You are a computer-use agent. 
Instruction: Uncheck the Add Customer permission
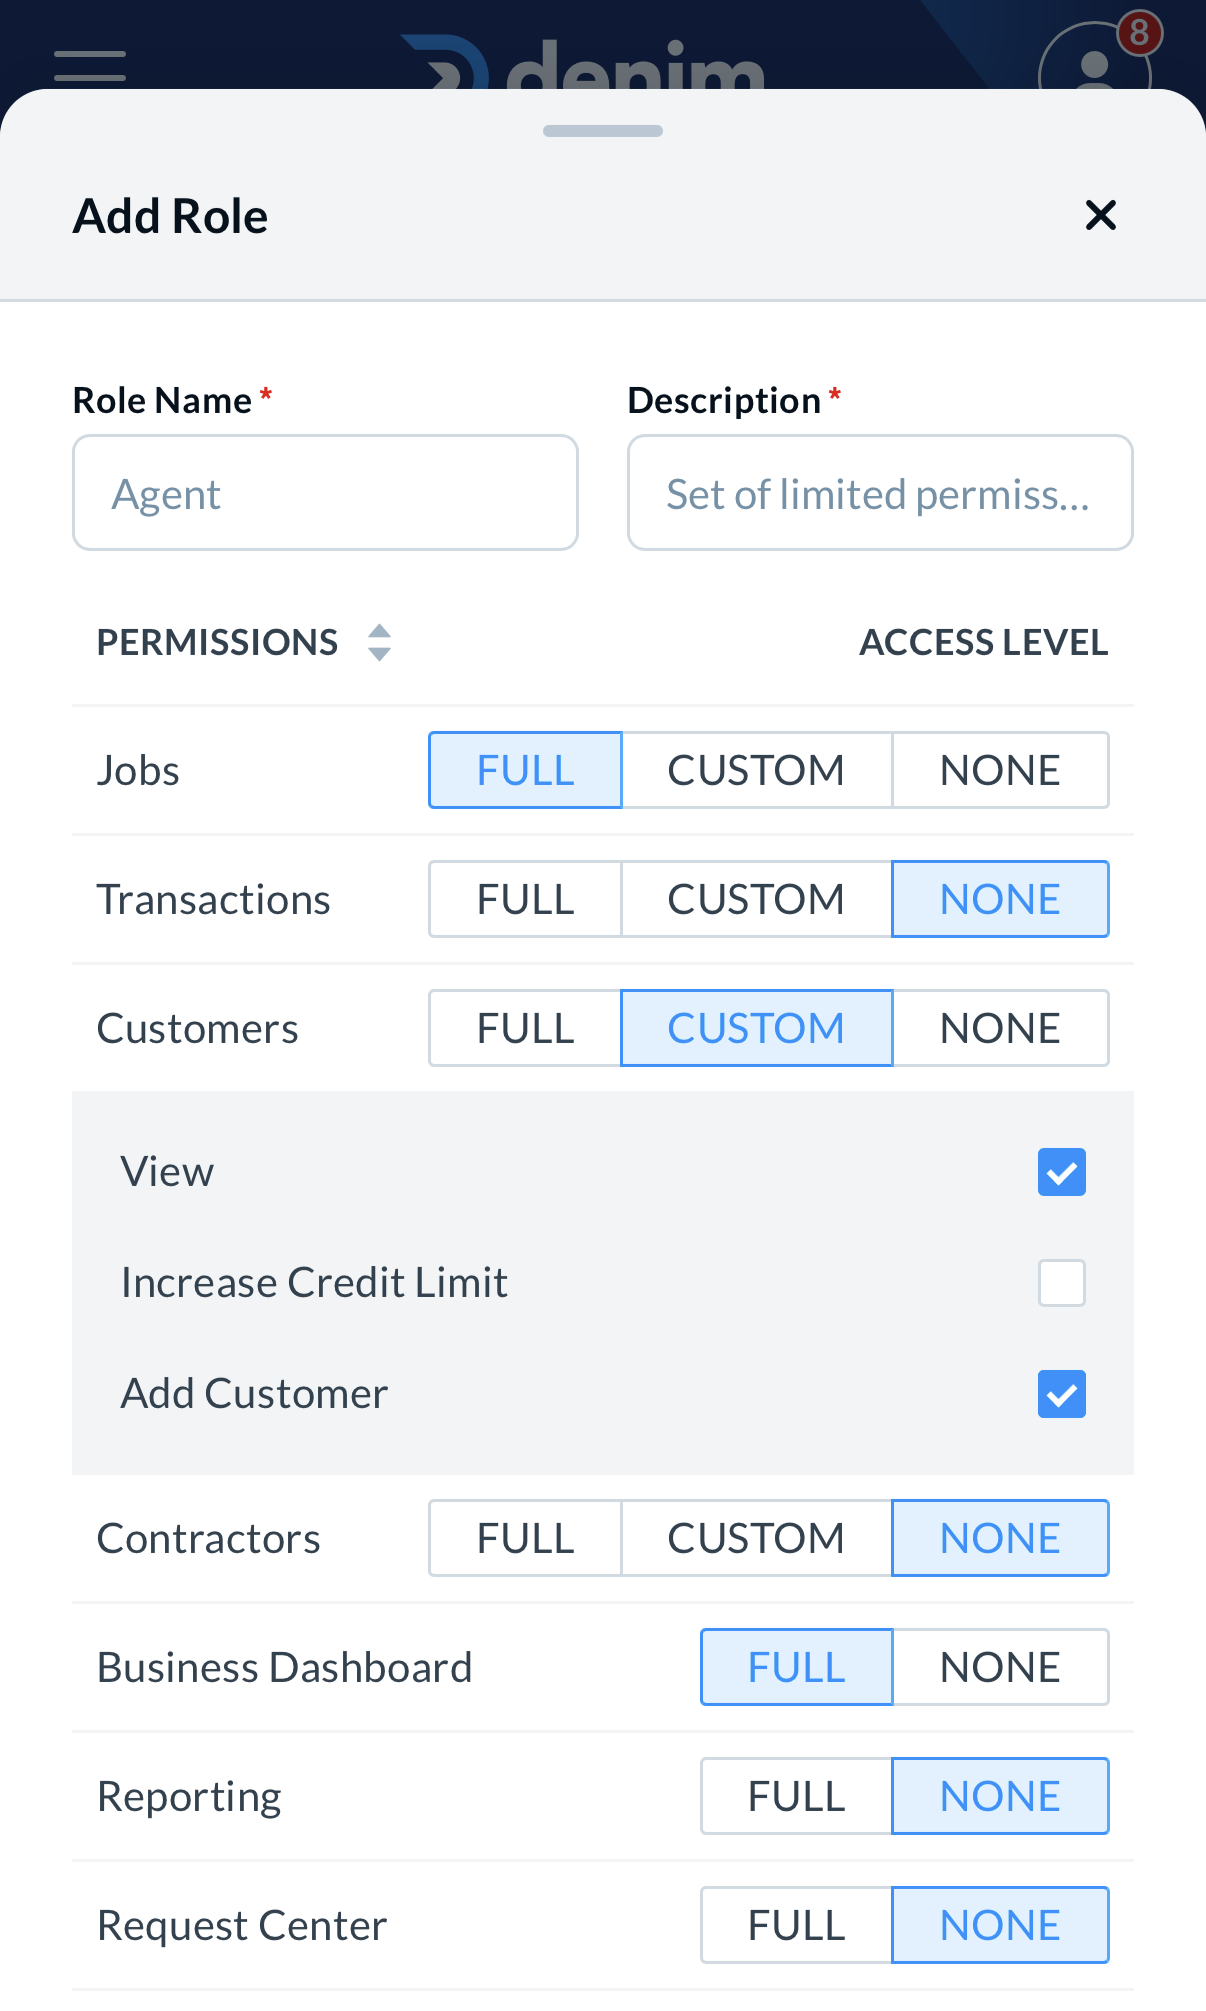click(1061, 1394)
